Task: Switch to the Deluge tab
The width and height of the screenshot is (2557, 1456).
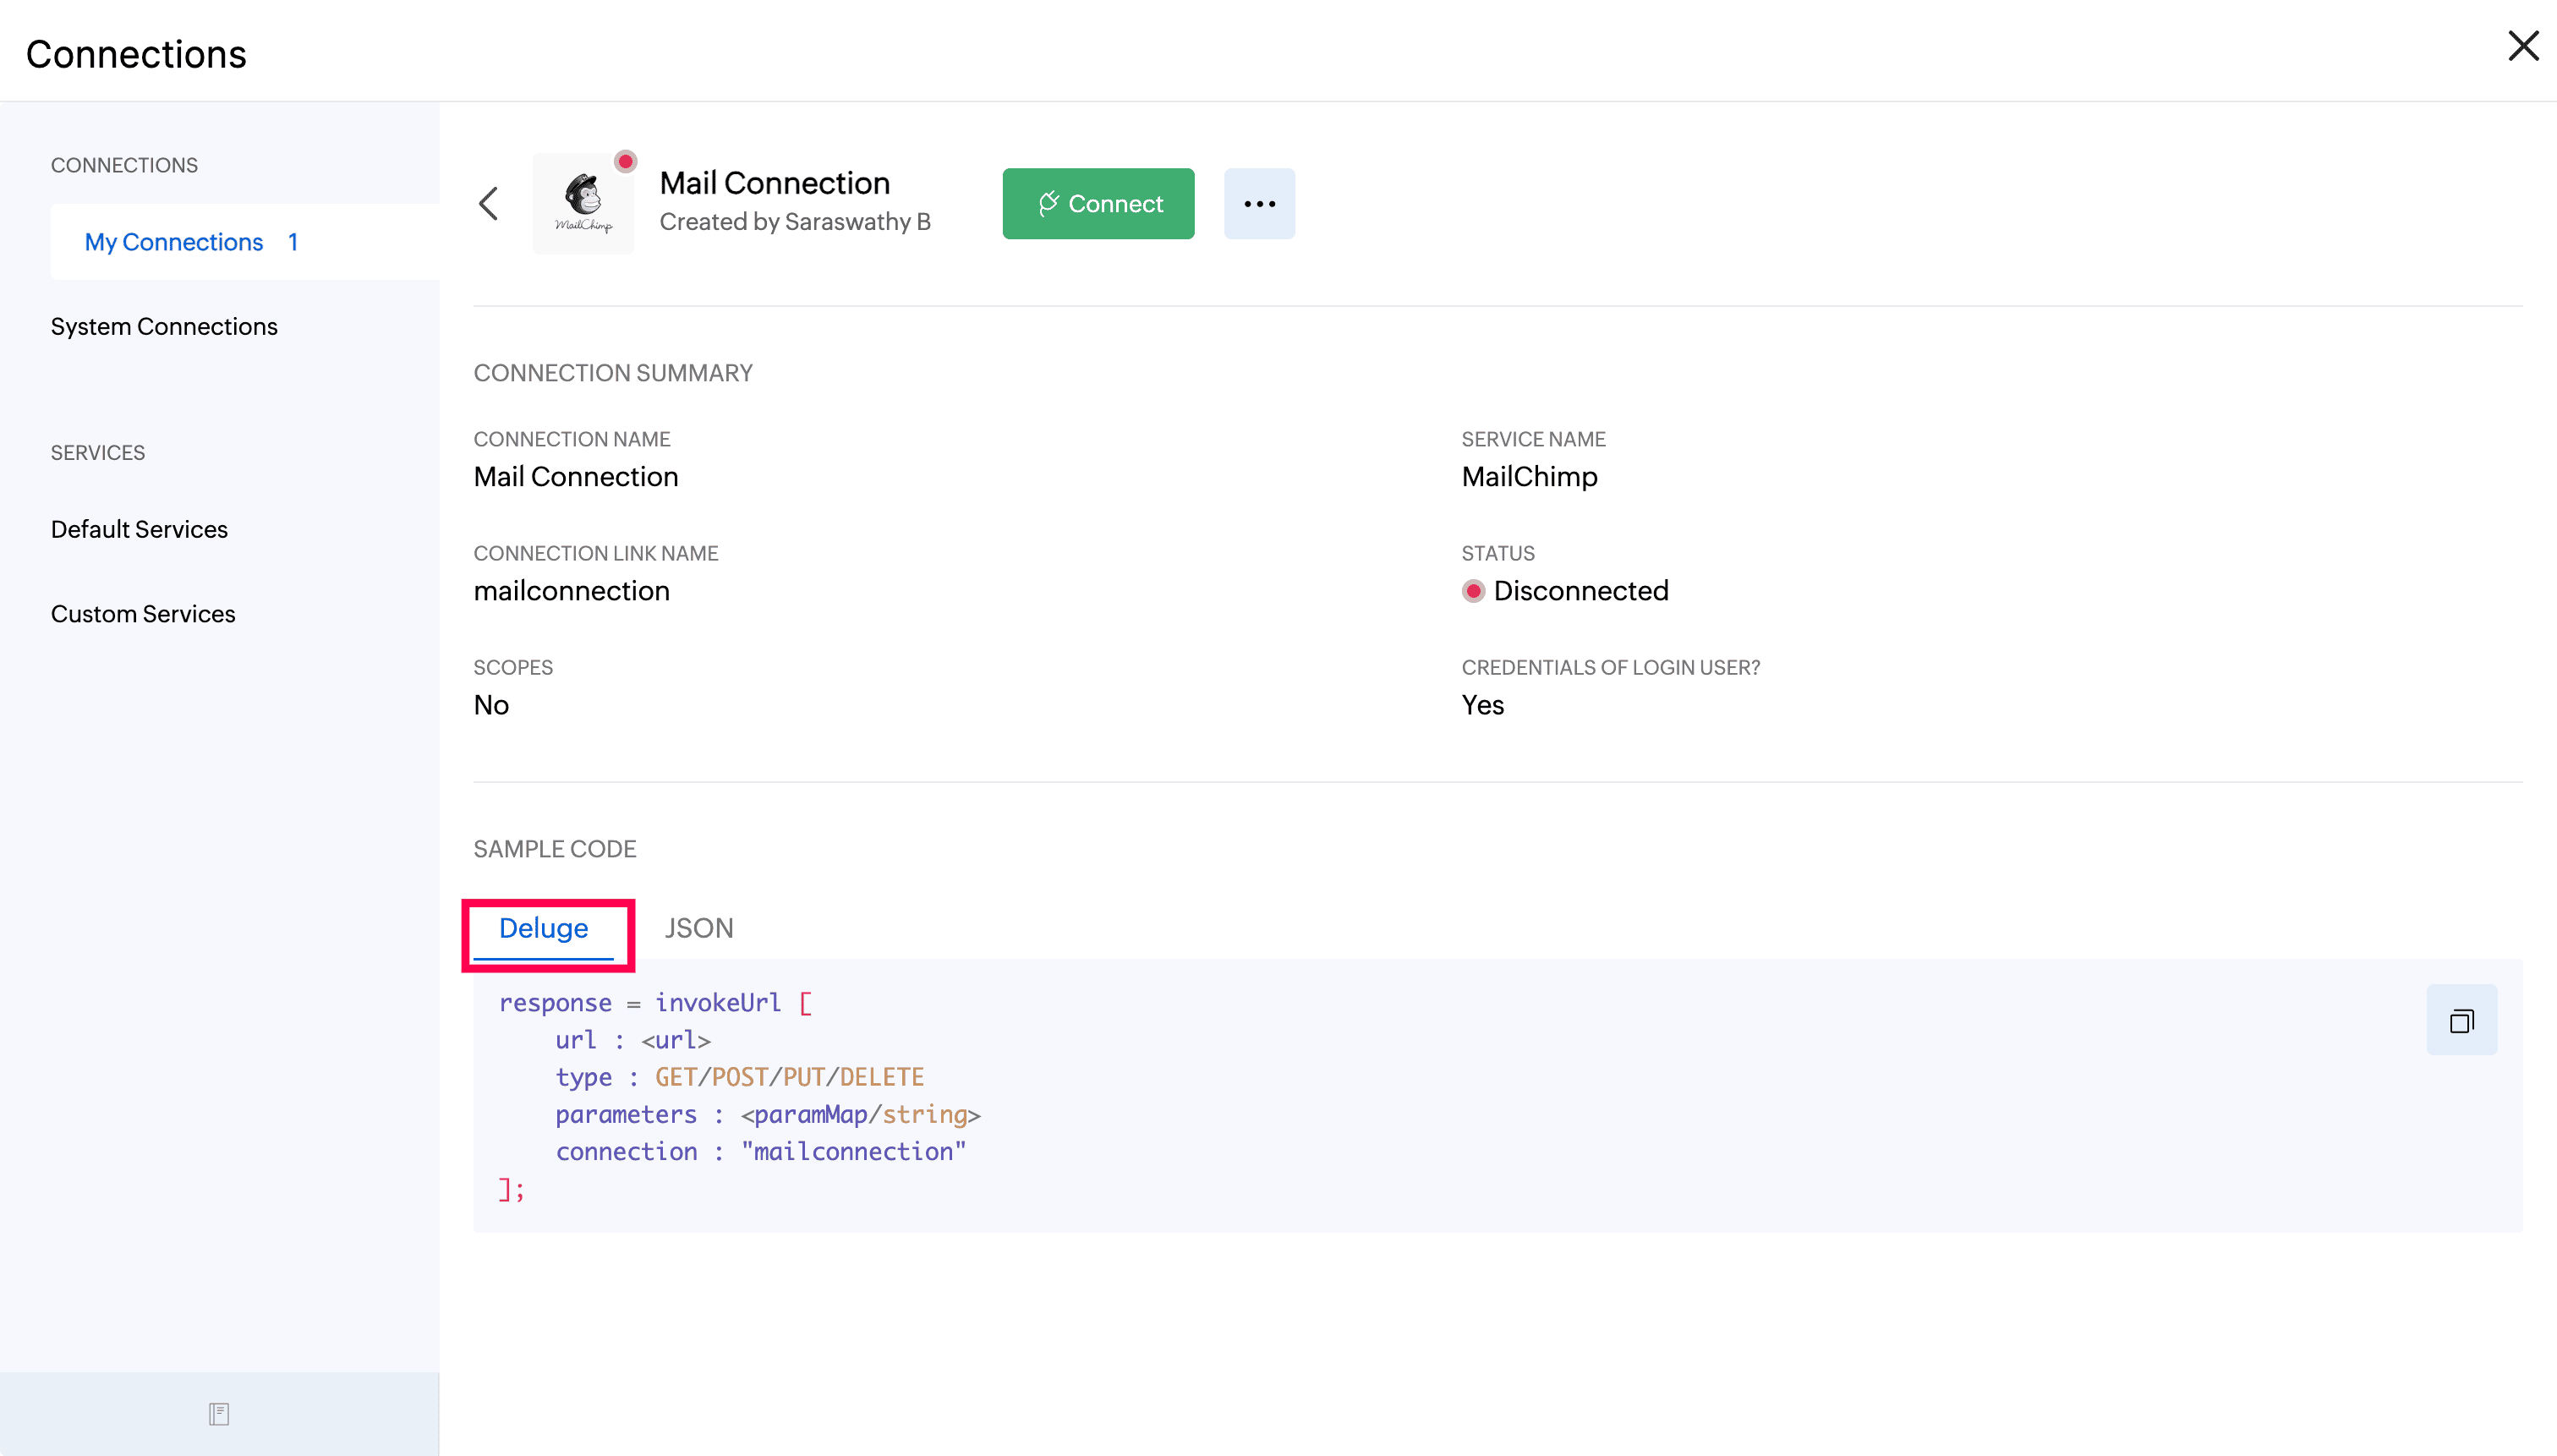Action: pos(544,929)
